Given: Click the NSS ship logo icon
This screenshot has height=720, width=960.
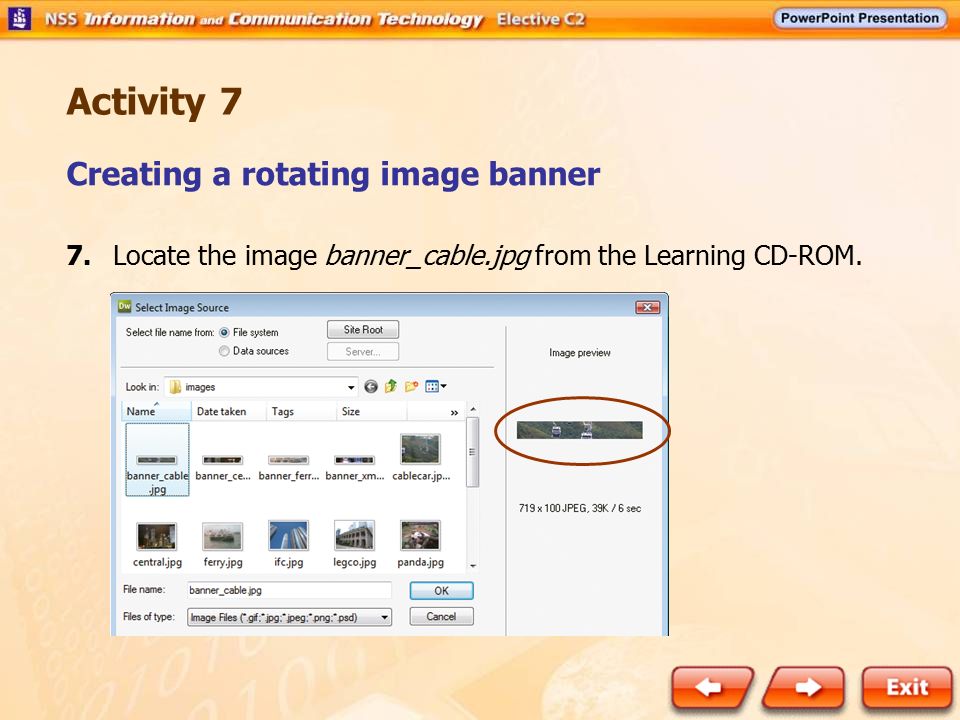Looking at the screenshot, I should [20, 18].
